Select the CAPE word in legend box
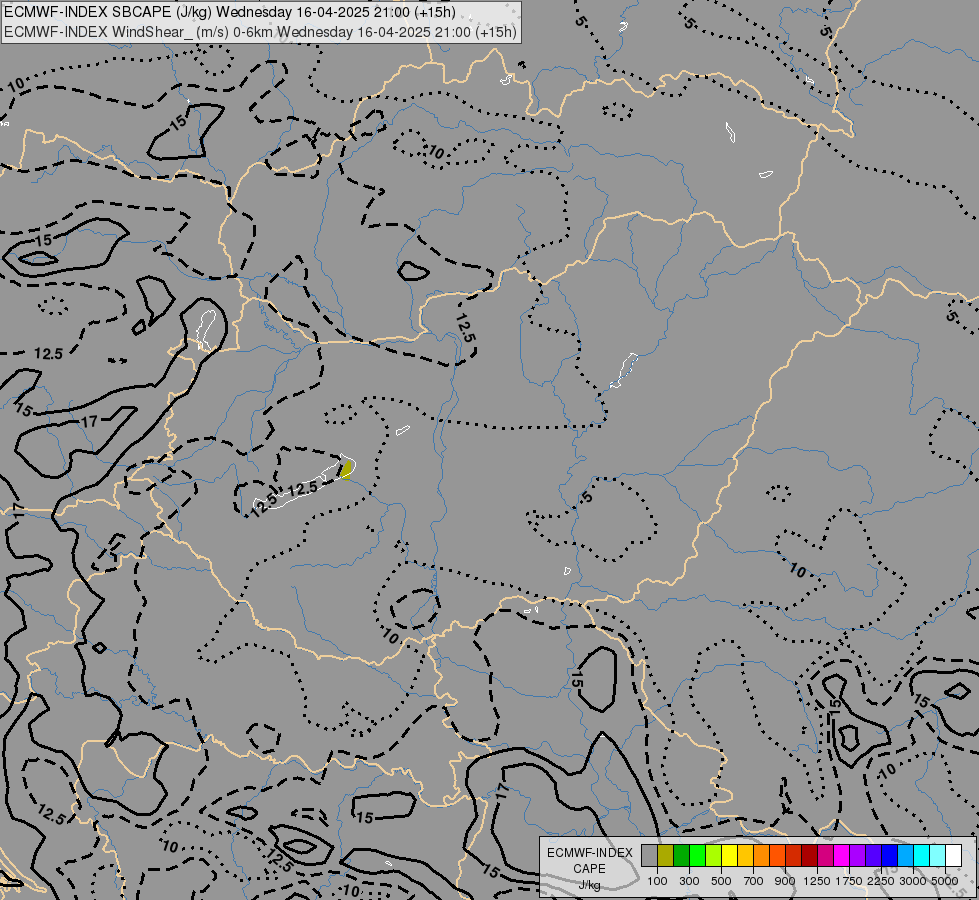The height and width of the screenshot is (900, 979). click(589, 869)
